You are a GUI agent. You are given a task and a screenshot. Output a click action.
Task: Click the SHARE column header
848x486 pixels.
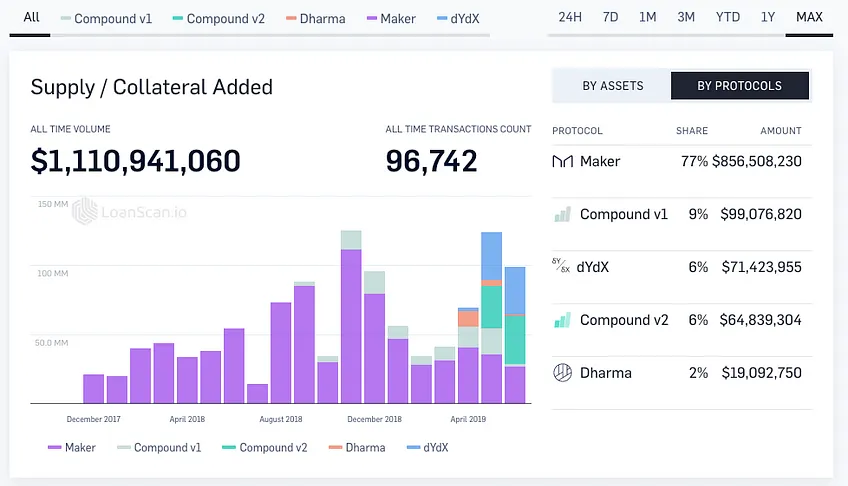pos(692,131)
